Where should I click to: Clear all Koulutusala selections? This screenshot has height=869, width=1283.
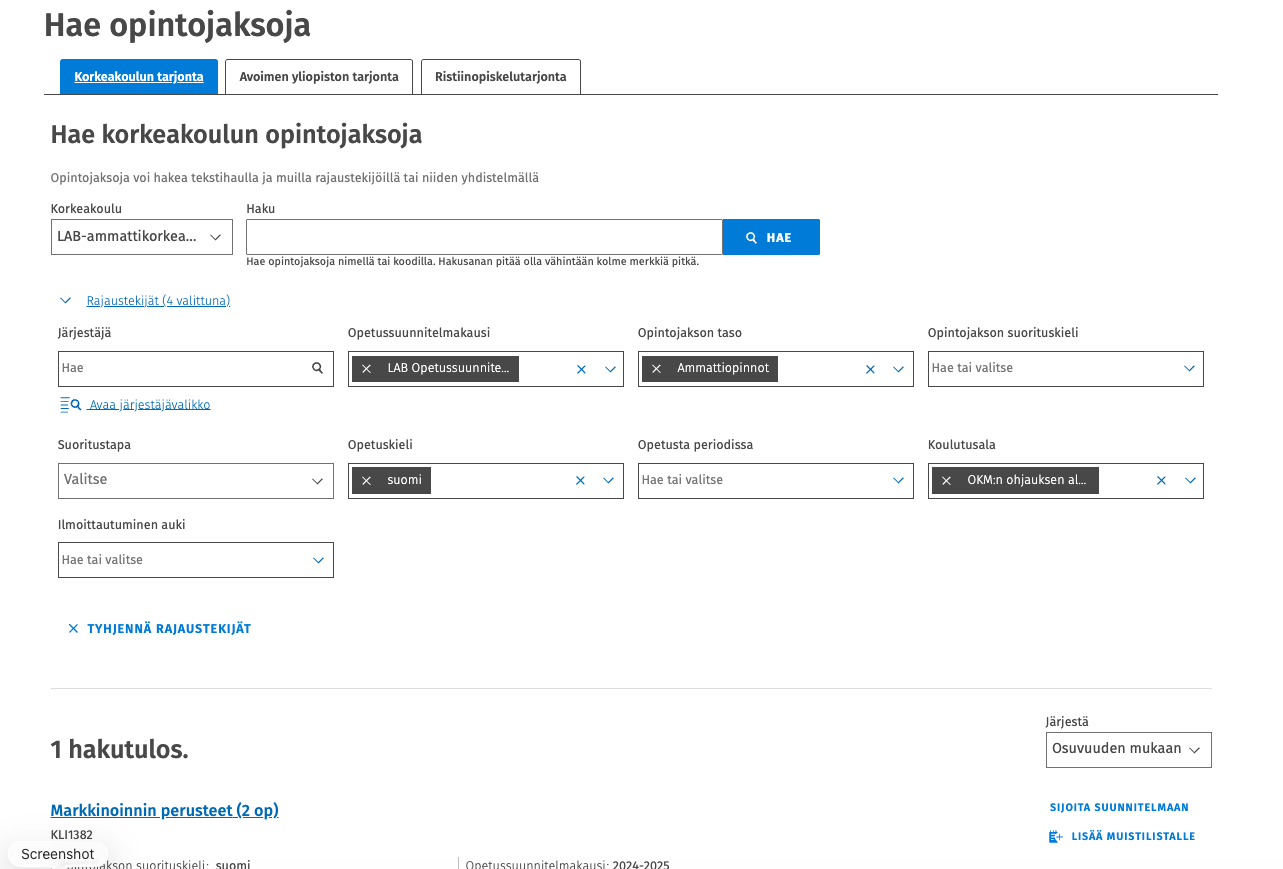click(x=1161, y=481)
